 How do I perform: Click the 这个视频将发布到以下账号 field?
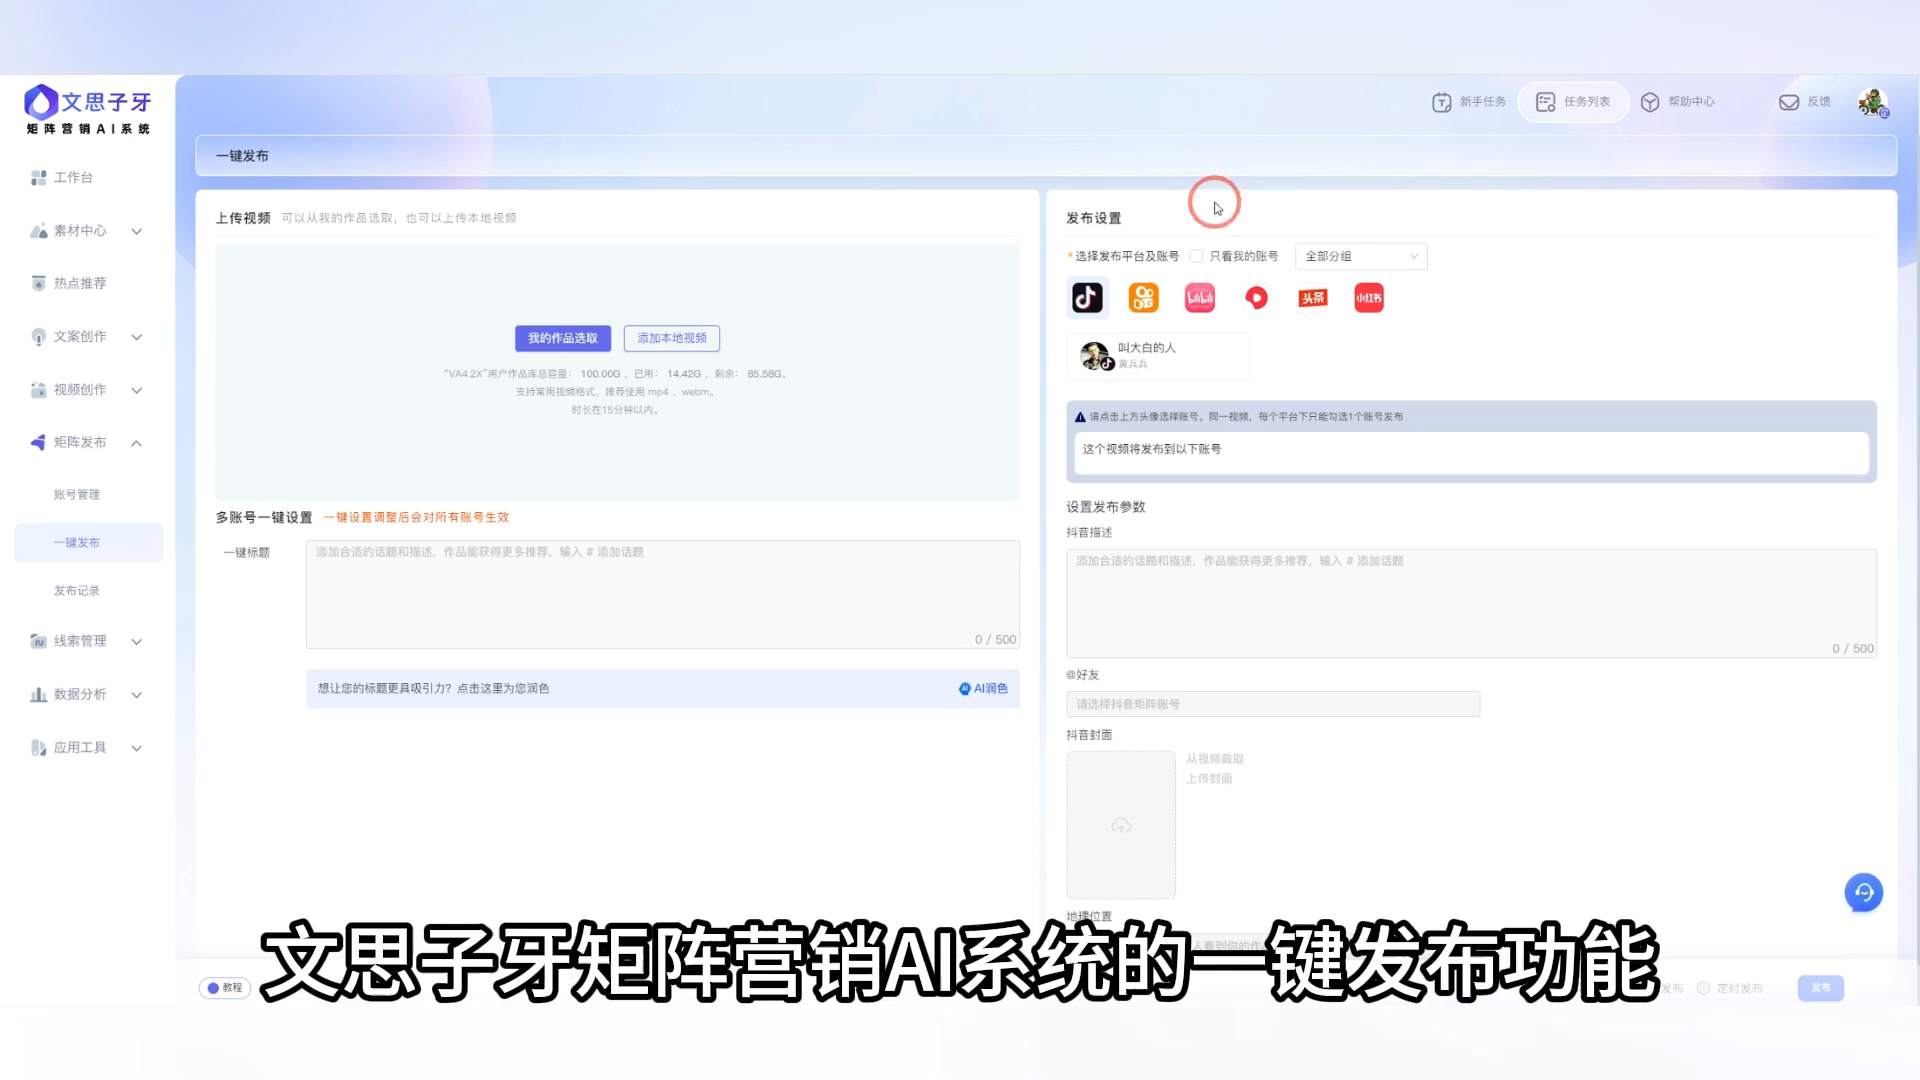[x=1471, y=452]
